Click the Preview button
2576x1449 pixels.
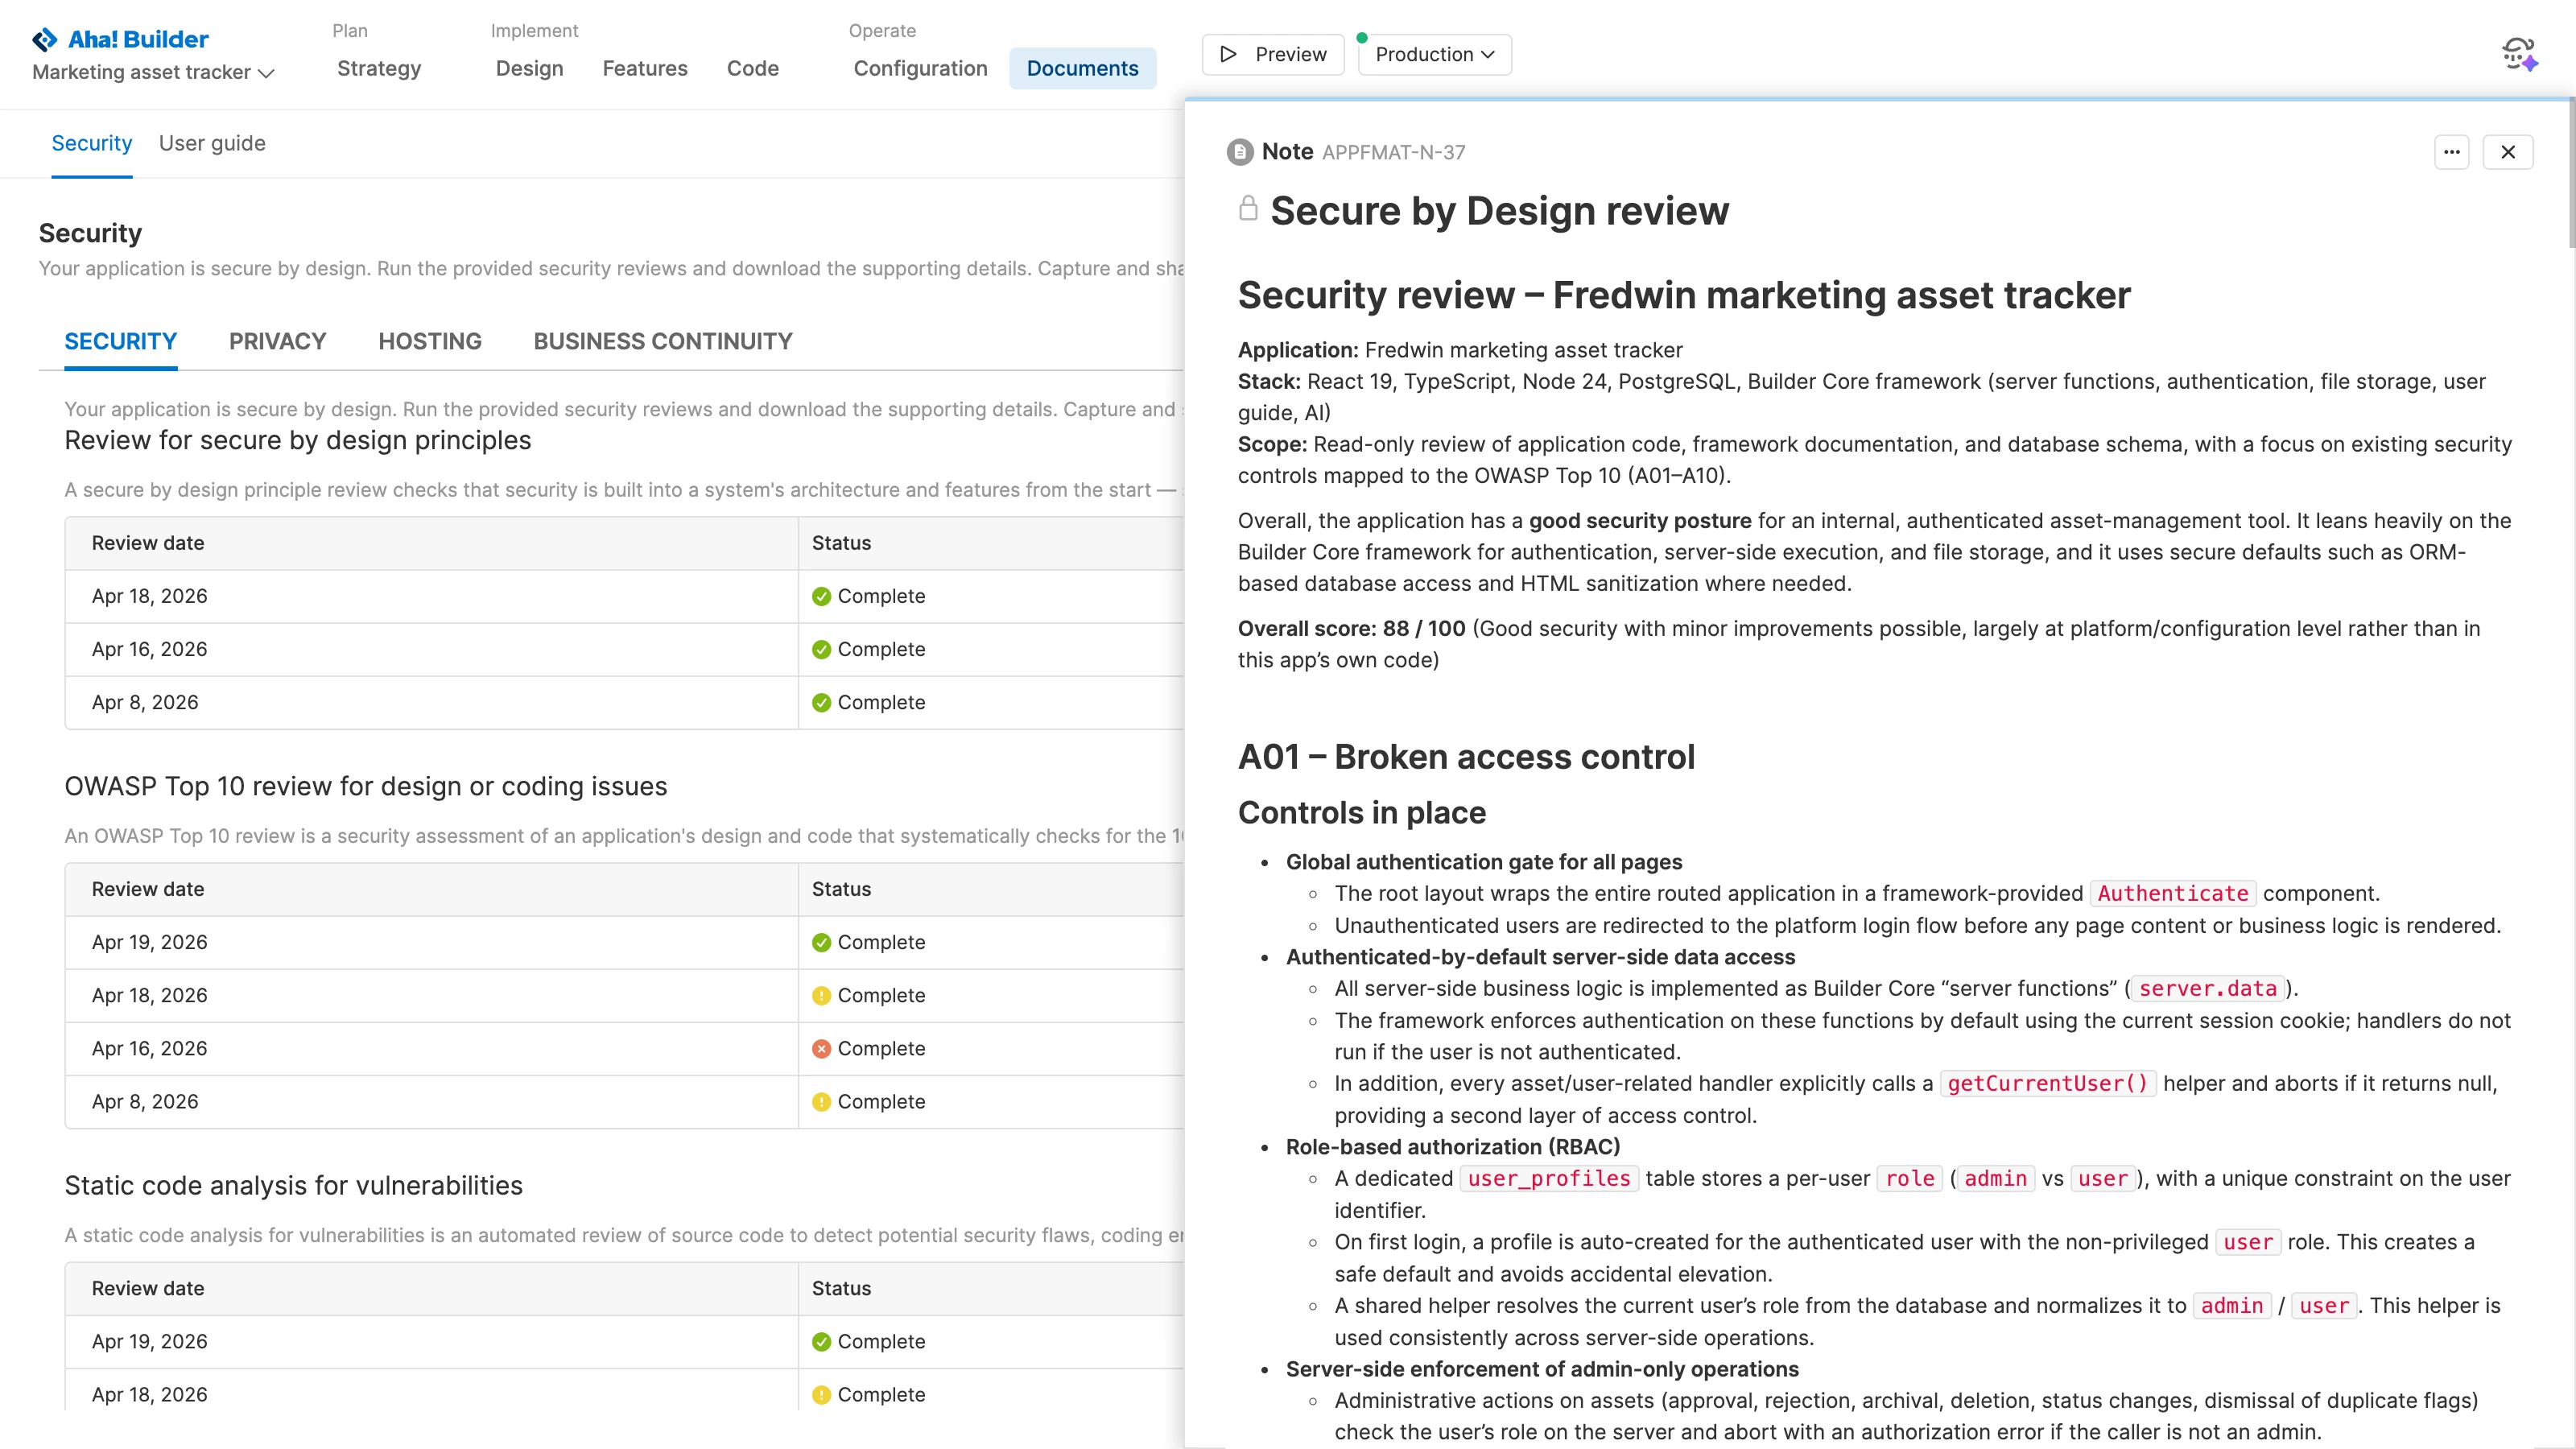(1272, 54)
